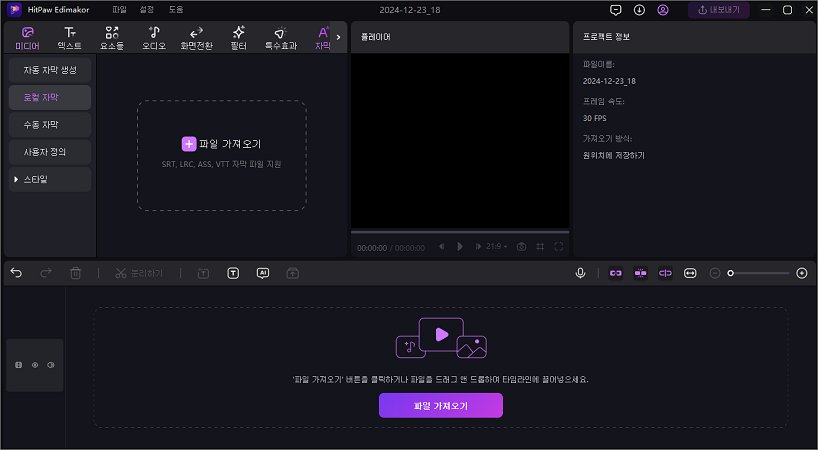This screenshot has width=818, height=450.
Task: Switch to the 텍스트 (Text) tab
Action: tap(69, 38)
